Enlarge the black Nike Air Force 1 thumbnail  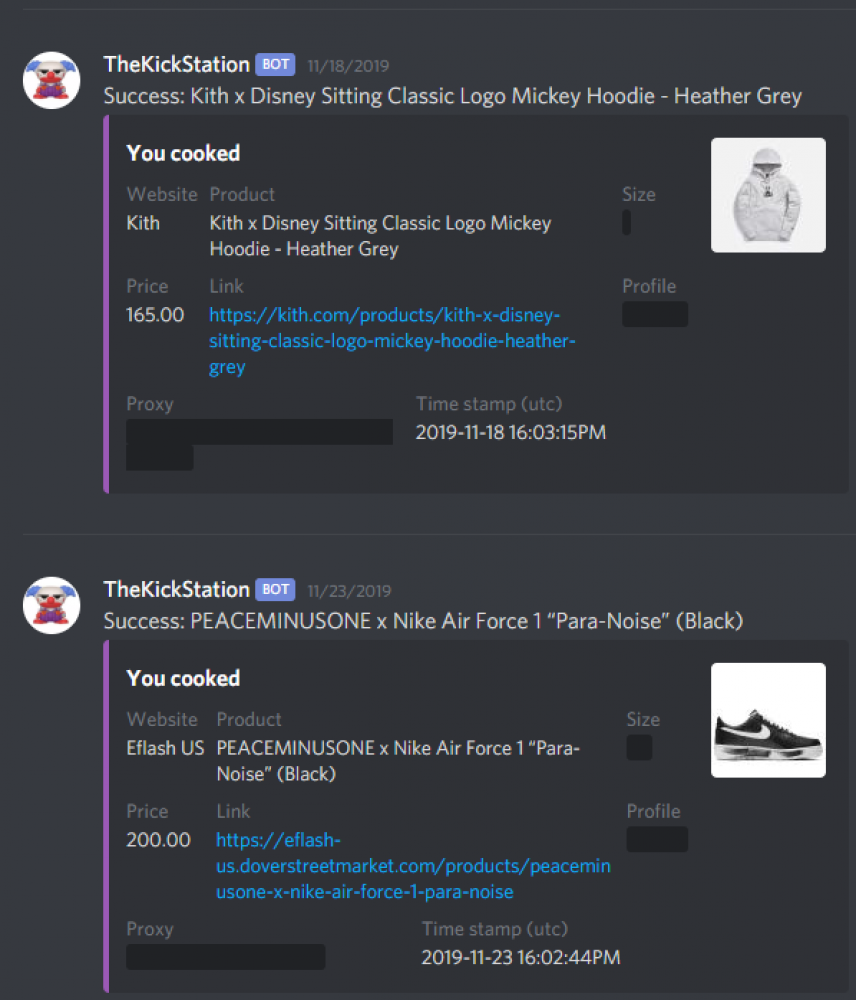(x=768, y=720)
